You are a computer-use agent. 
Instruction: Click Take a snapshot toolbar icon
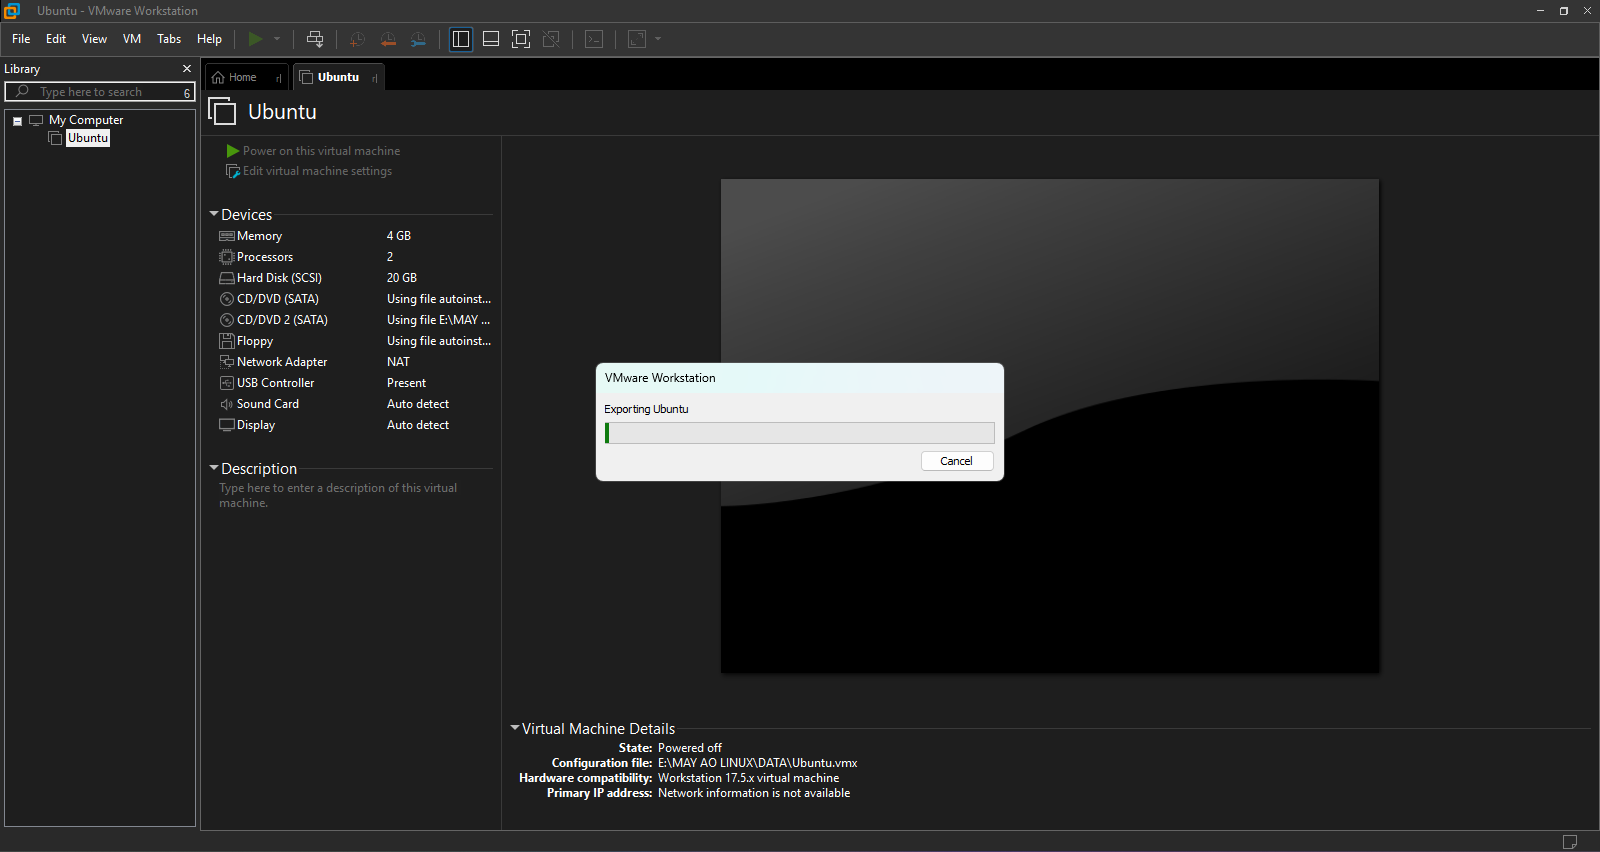(x=357, y=39)
